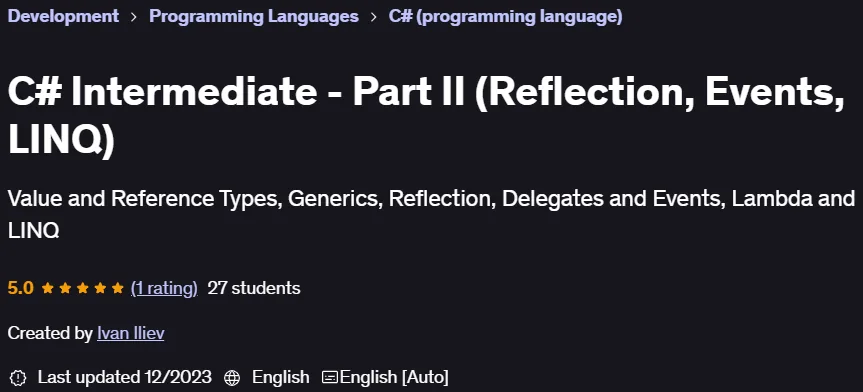Image resolution: width=863 pixels, height=392 pixels.
Task: Click the Last updated 12/2023 text
Action: (124, 377)
